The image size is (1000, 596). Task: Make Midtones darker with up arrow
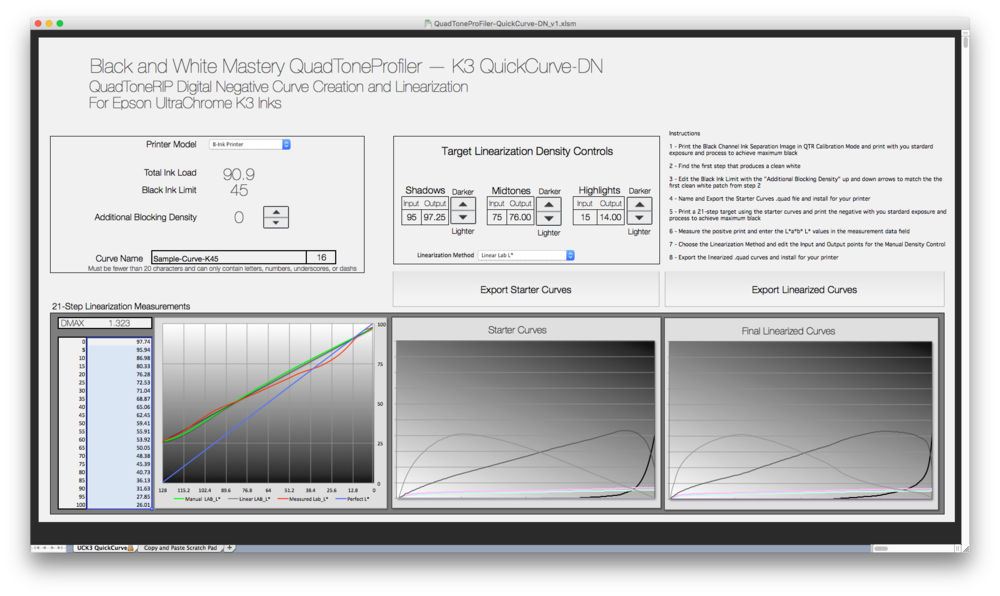click(548, 205)
